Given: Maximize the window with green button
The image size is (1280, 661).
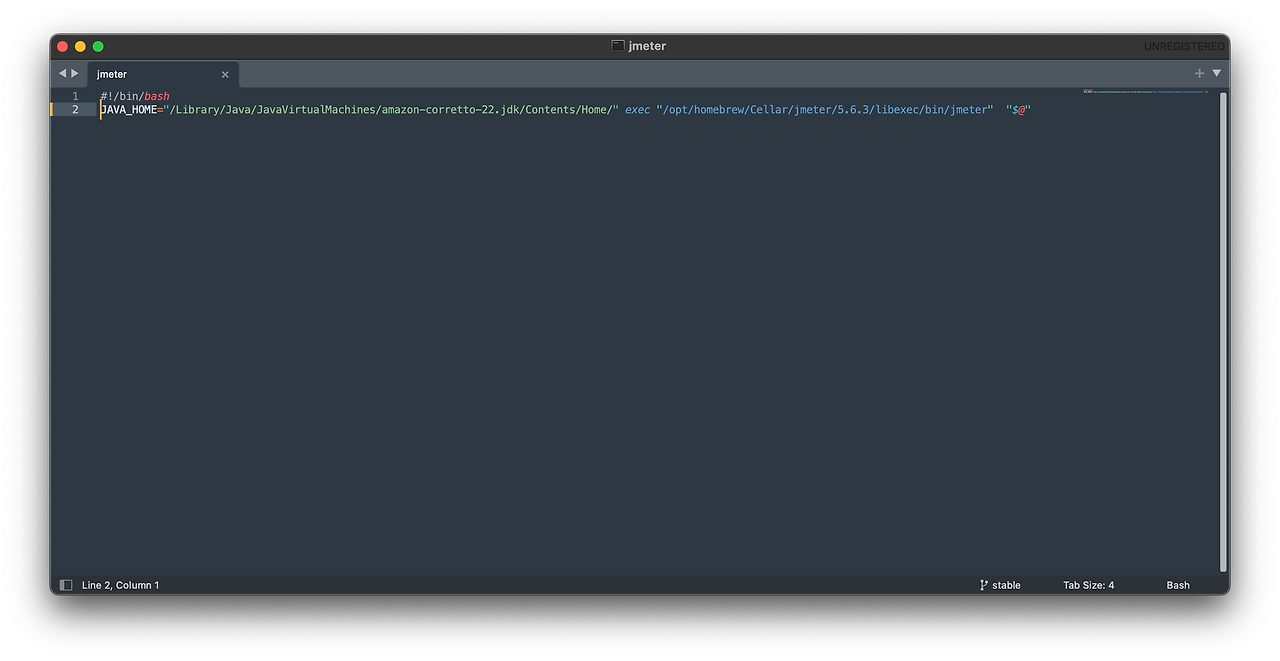Looking at the screenshot, I should (x=98, y=46).
